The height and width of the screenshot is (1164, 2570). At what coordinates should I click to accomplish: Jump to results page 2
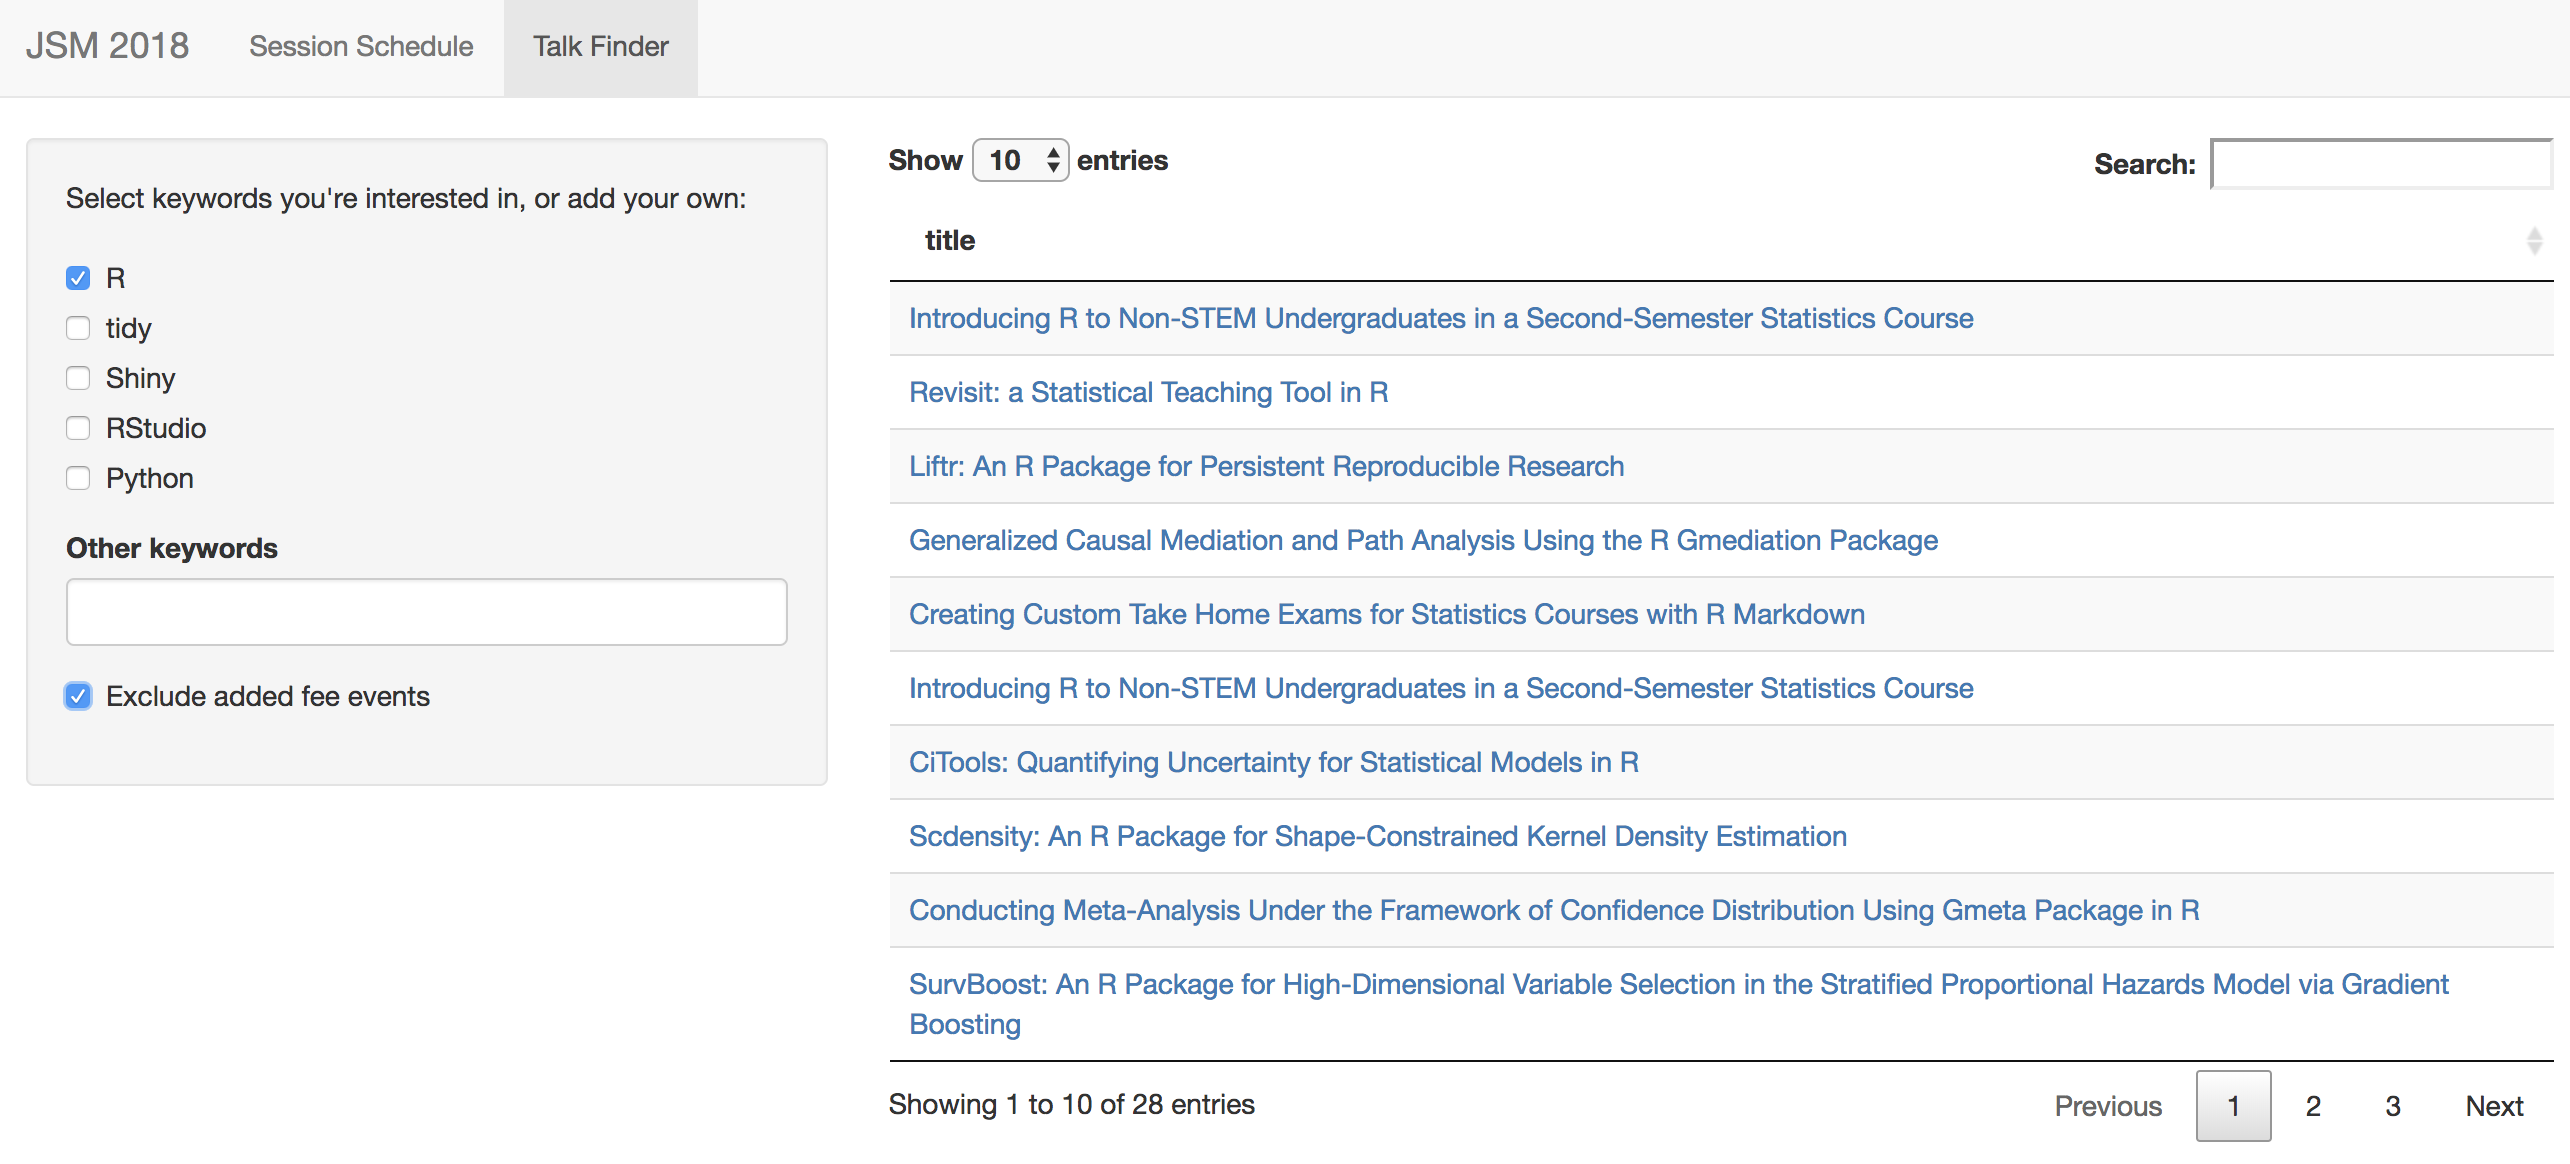[x=2312, y=1106]
